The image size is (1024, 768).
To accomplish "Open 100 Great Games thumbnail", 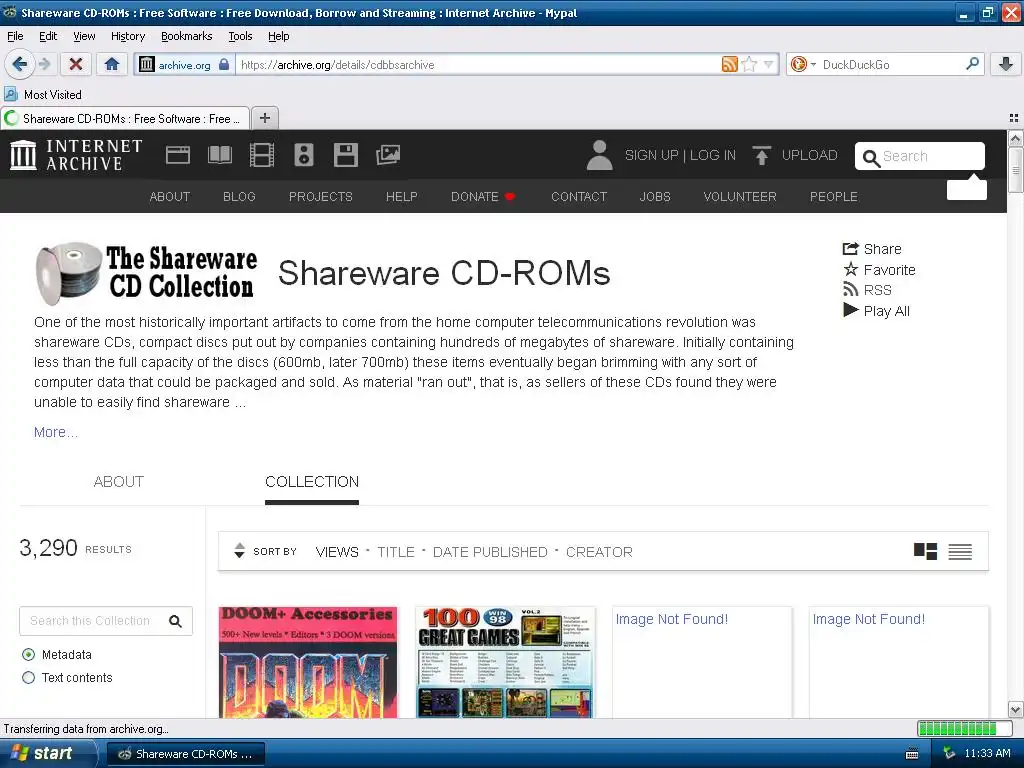I will [505, 662].
